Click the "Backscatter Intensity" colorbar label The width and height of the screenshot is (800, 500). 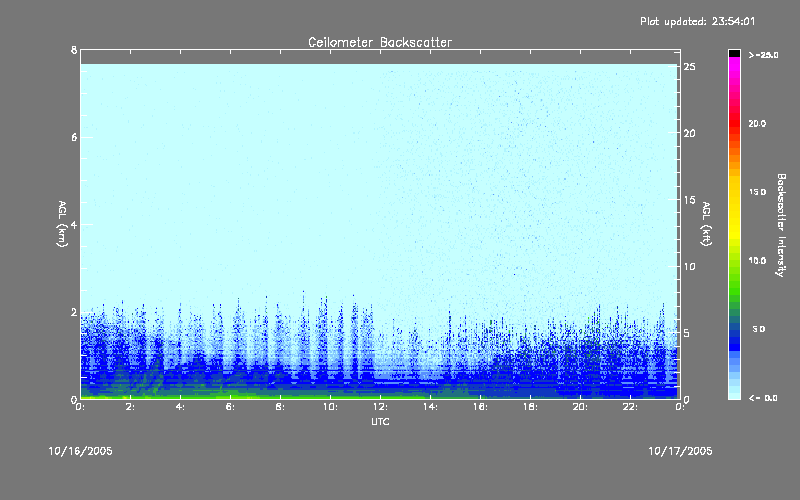[781, 225]
